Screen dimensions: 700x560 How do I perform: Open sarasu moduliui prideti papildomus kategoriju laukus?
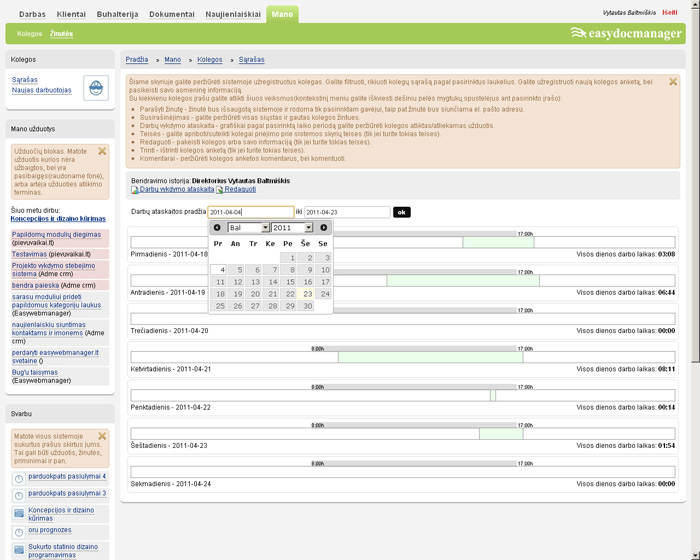[x=56, y=301]
